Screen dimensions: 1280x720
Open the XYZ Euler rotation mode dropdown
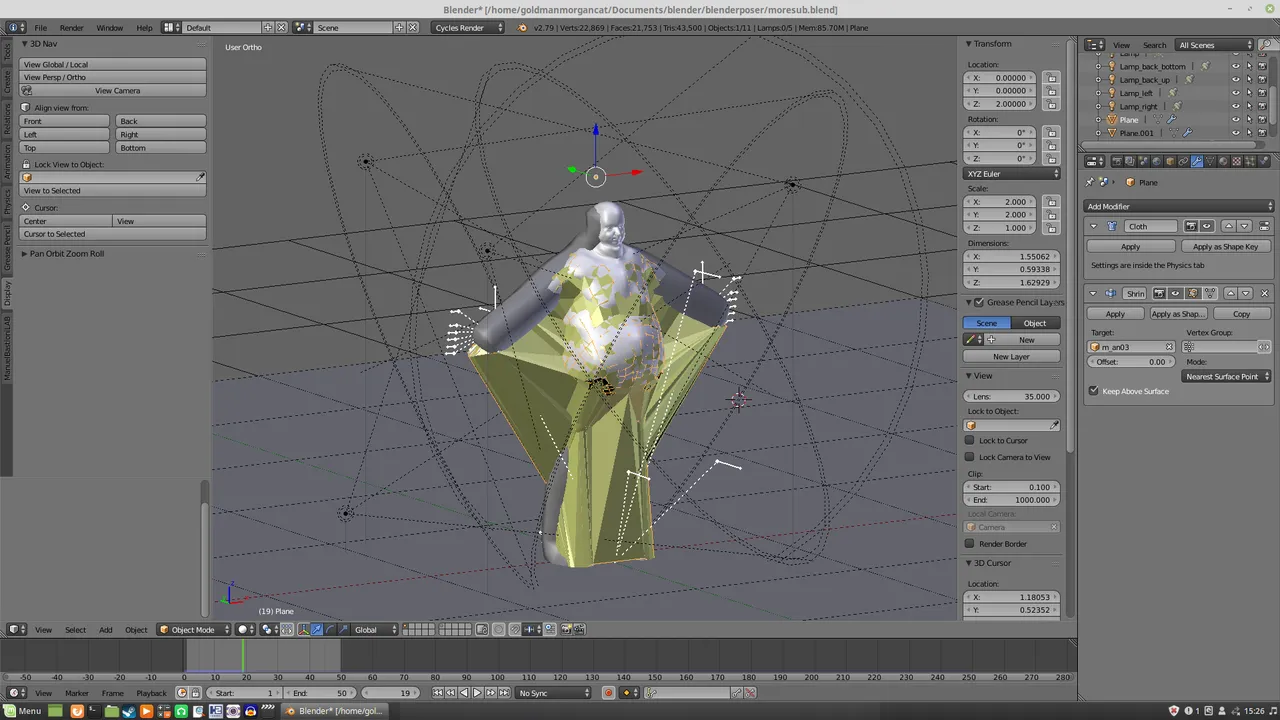pyautogui.click(x=1012, y=174)
